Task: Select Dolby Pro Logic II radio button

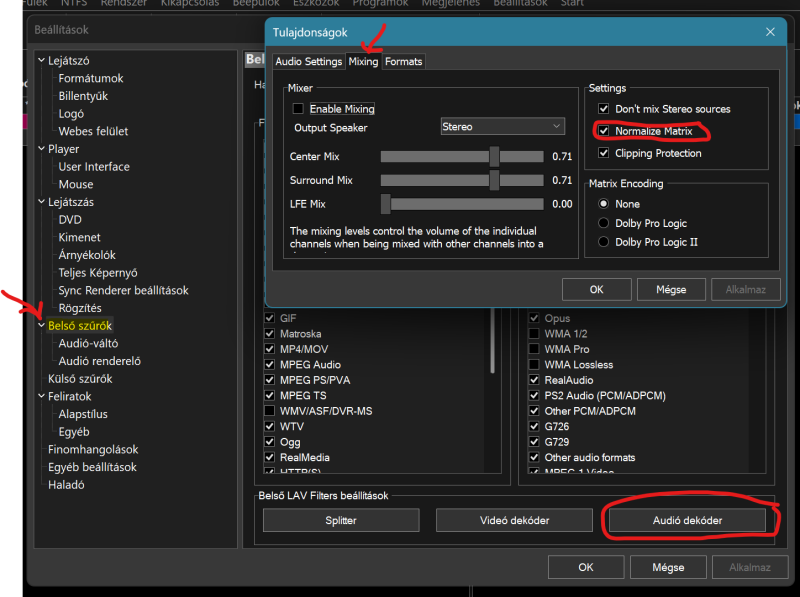Action: point(604,242)
